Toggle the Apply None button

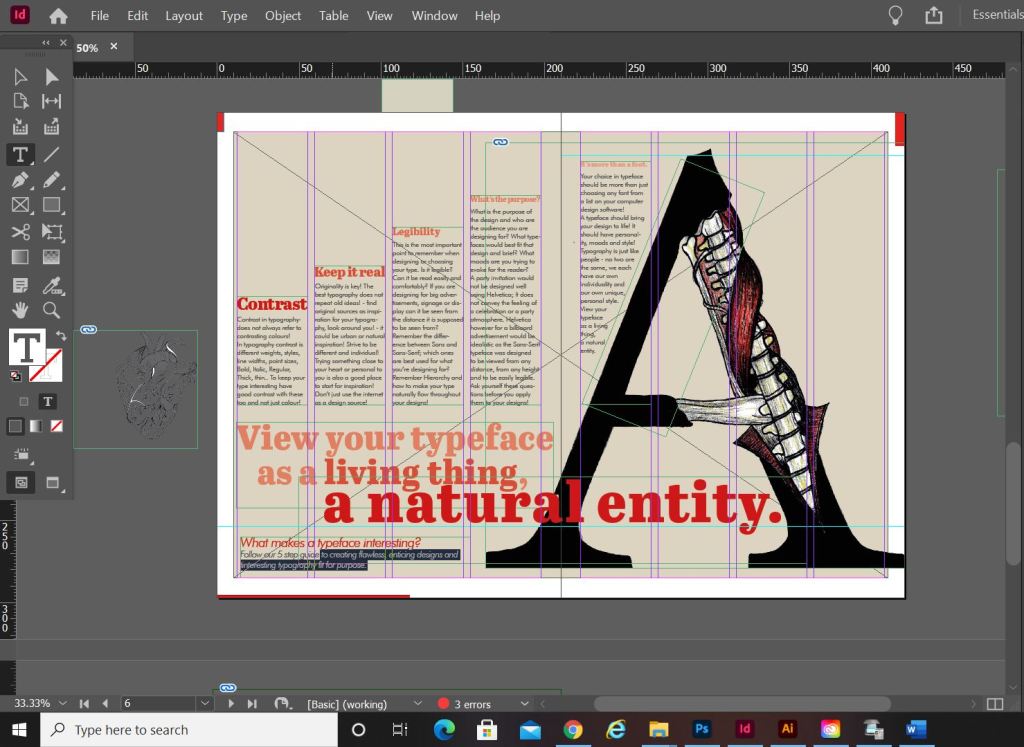coord(57,426)
